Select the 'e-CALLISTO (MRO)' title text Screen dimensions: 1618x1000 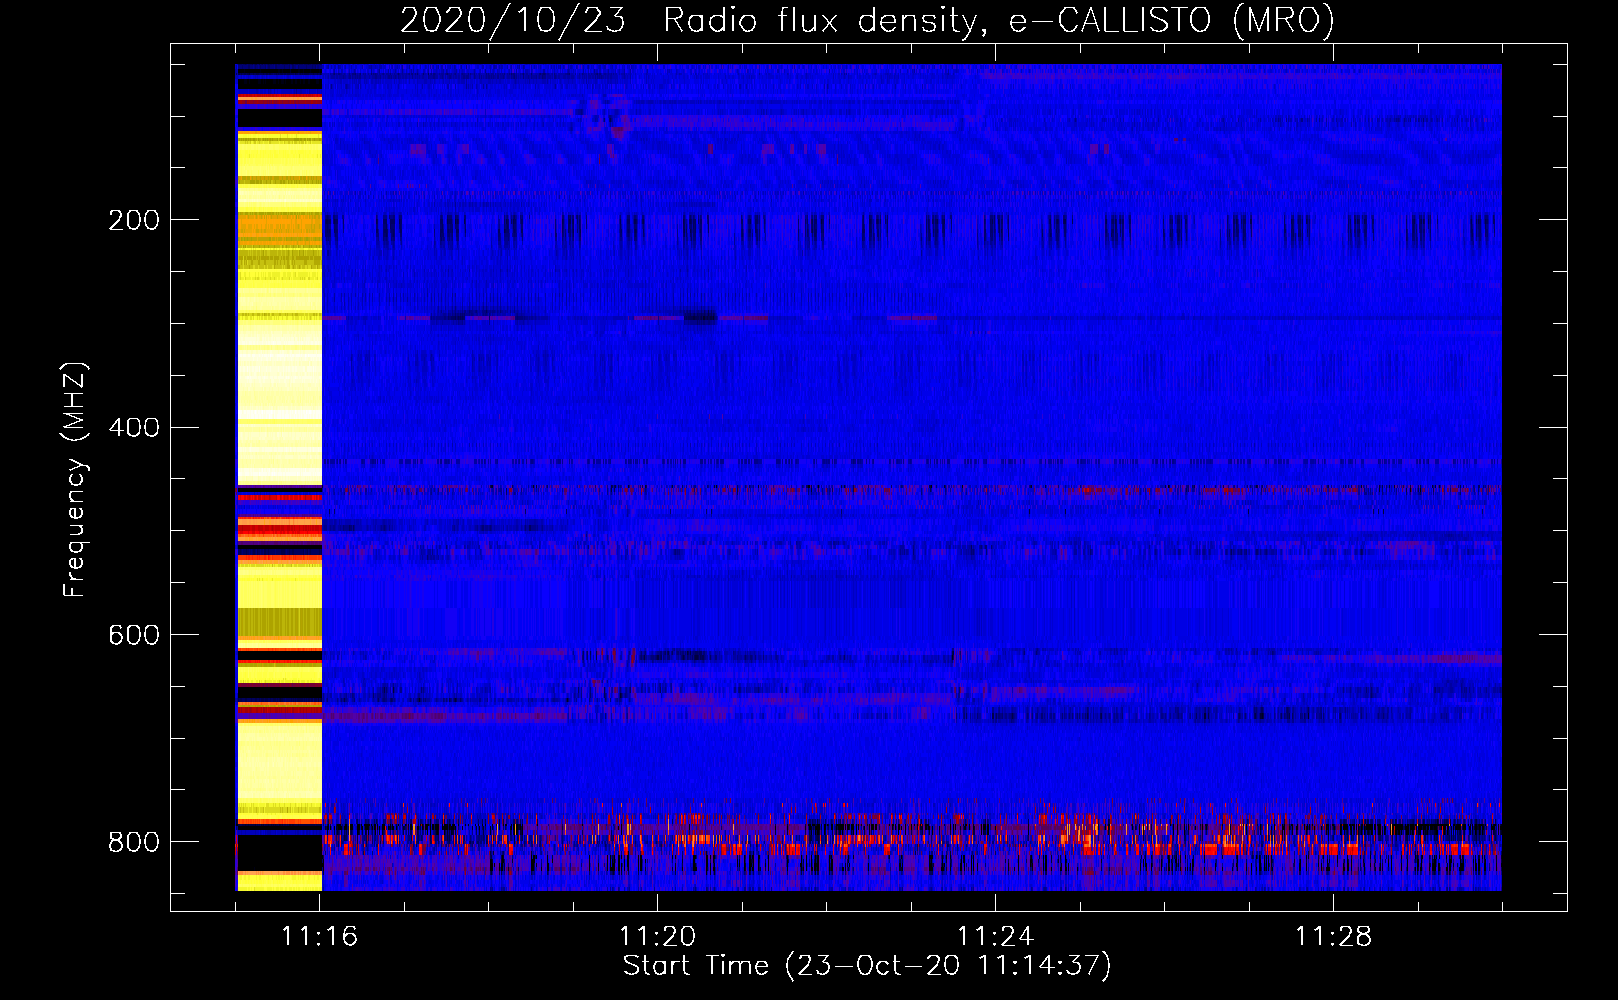click(x=1172, y=20)
